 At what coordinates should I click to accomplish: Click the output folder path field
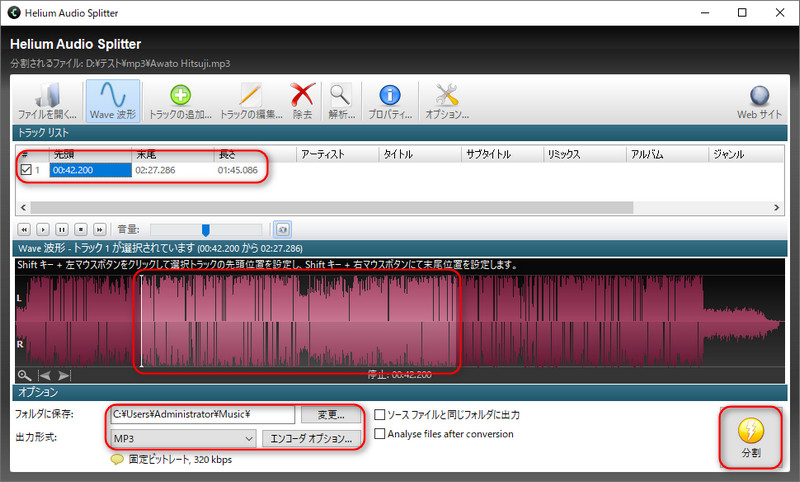tap(202, 414)
